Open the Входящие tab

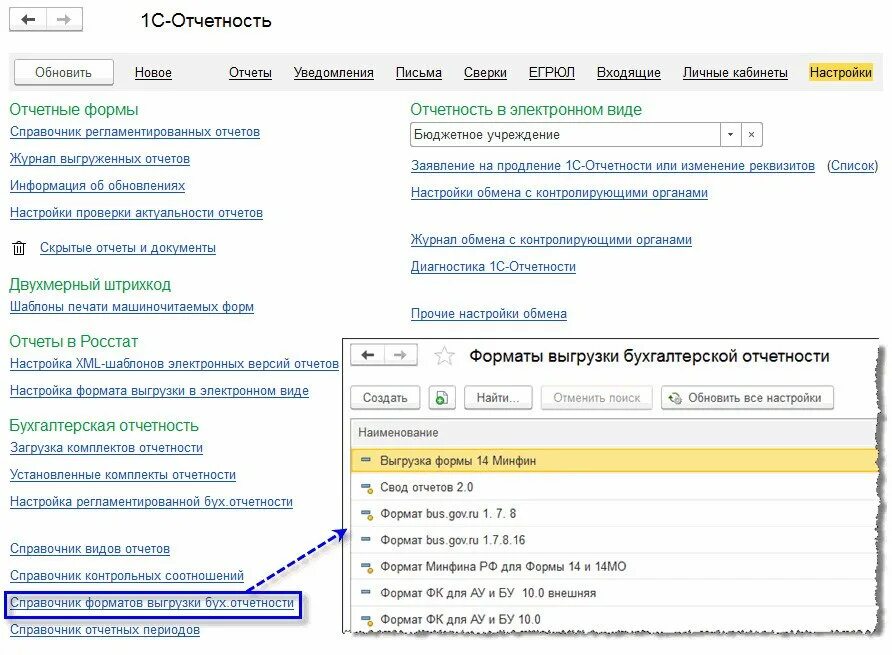629,73
